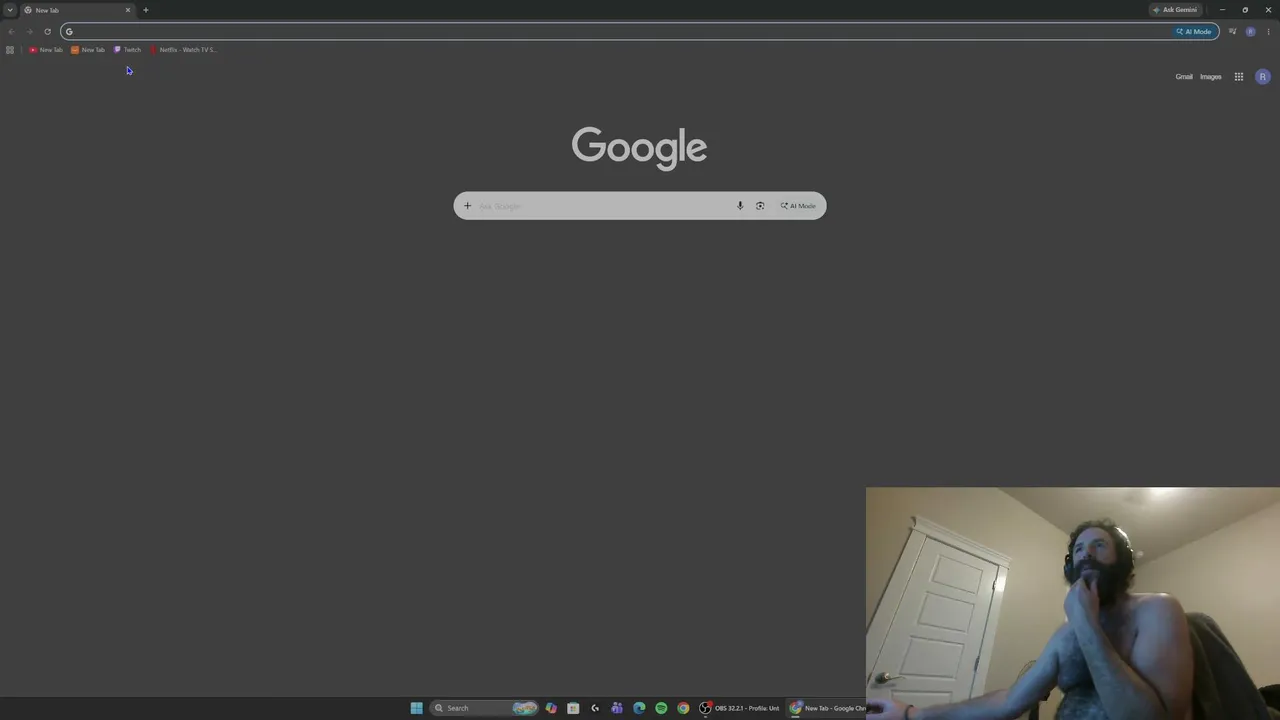Open Copilot from the taskbar
The height and width of the screenshot is (720, 1280).
click(551, 708)
